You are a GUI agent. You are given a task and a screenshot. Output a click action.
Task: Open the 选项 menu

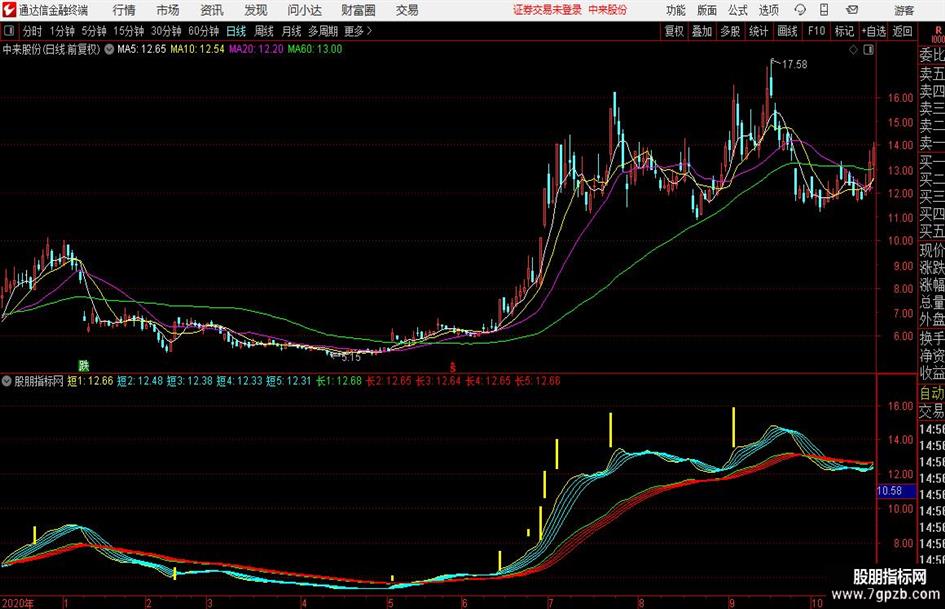(769, 10)
